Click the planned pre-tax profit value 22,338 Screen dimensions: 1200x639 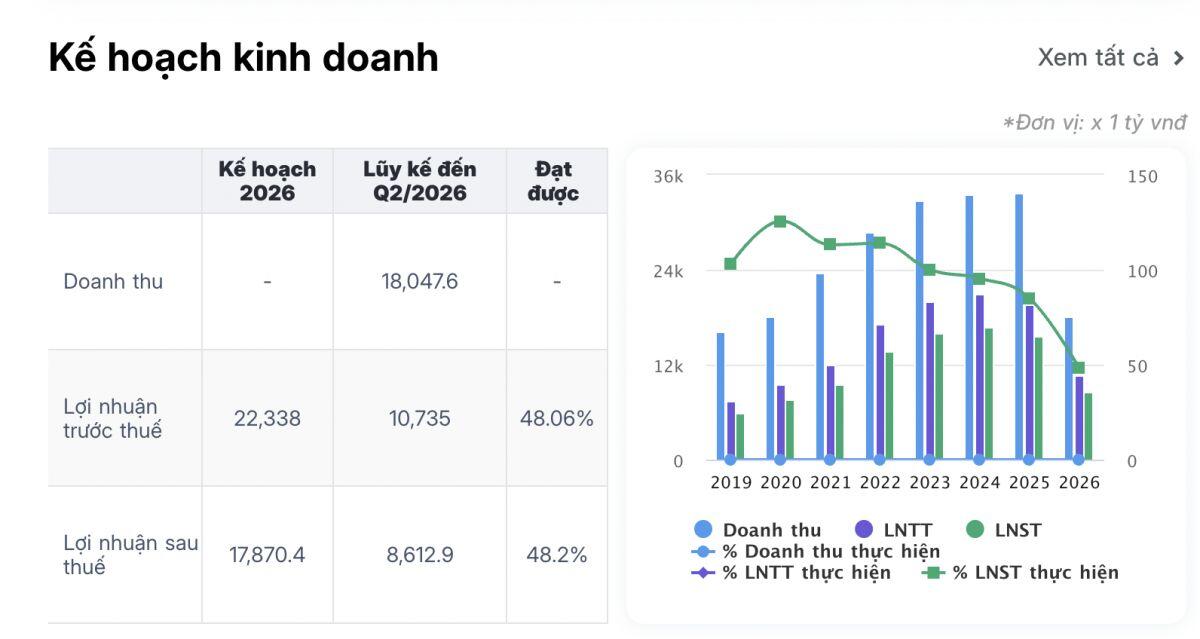tap(267, 418)
